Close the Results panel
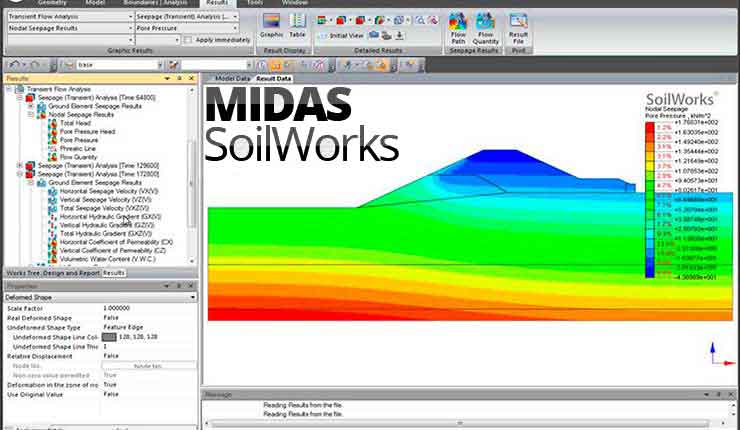The image size is (740, 430). point(191,78)
